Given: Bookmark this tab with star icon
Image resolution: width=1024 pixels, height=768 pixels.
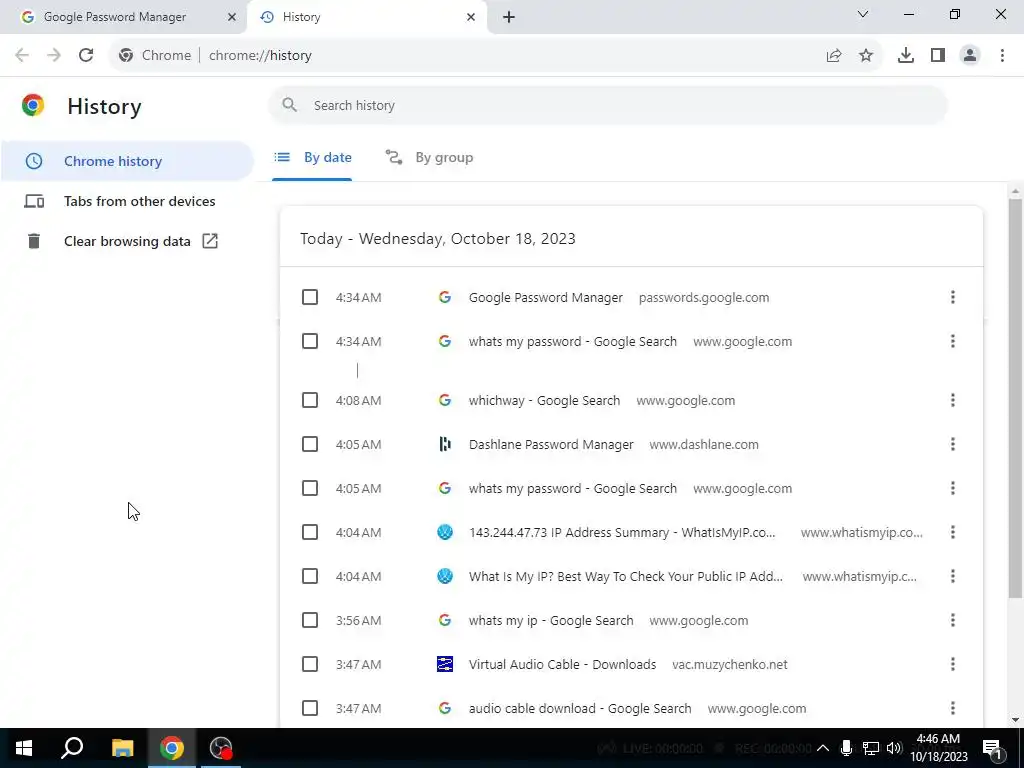Looking at the screenshot, I should coord(866,56).
